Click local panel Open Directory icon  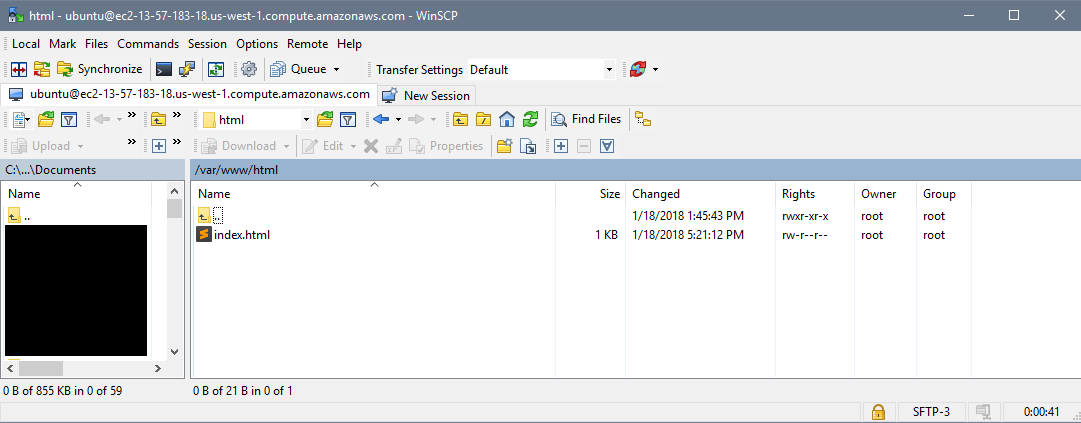(46, 120)
